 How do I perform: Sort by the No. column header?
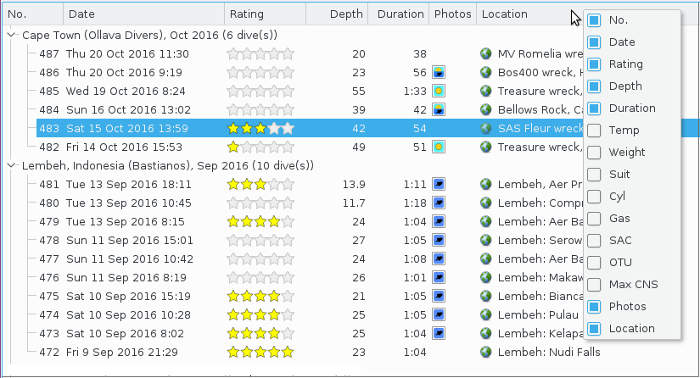pyautogui.click(x=33, y=14)
